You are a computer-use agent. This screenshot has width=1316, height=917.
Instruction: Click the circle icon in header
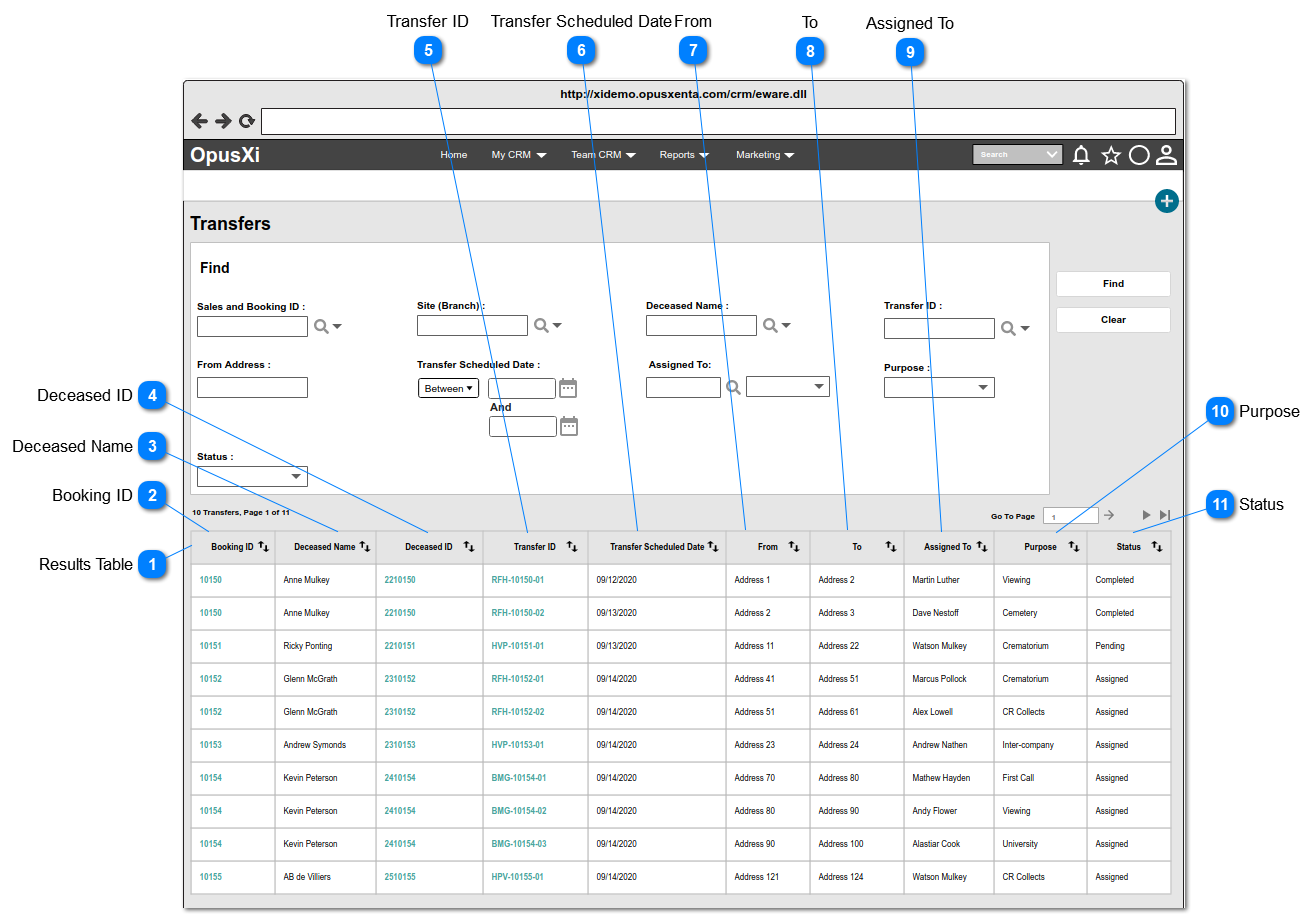[x=1139, y=155]
